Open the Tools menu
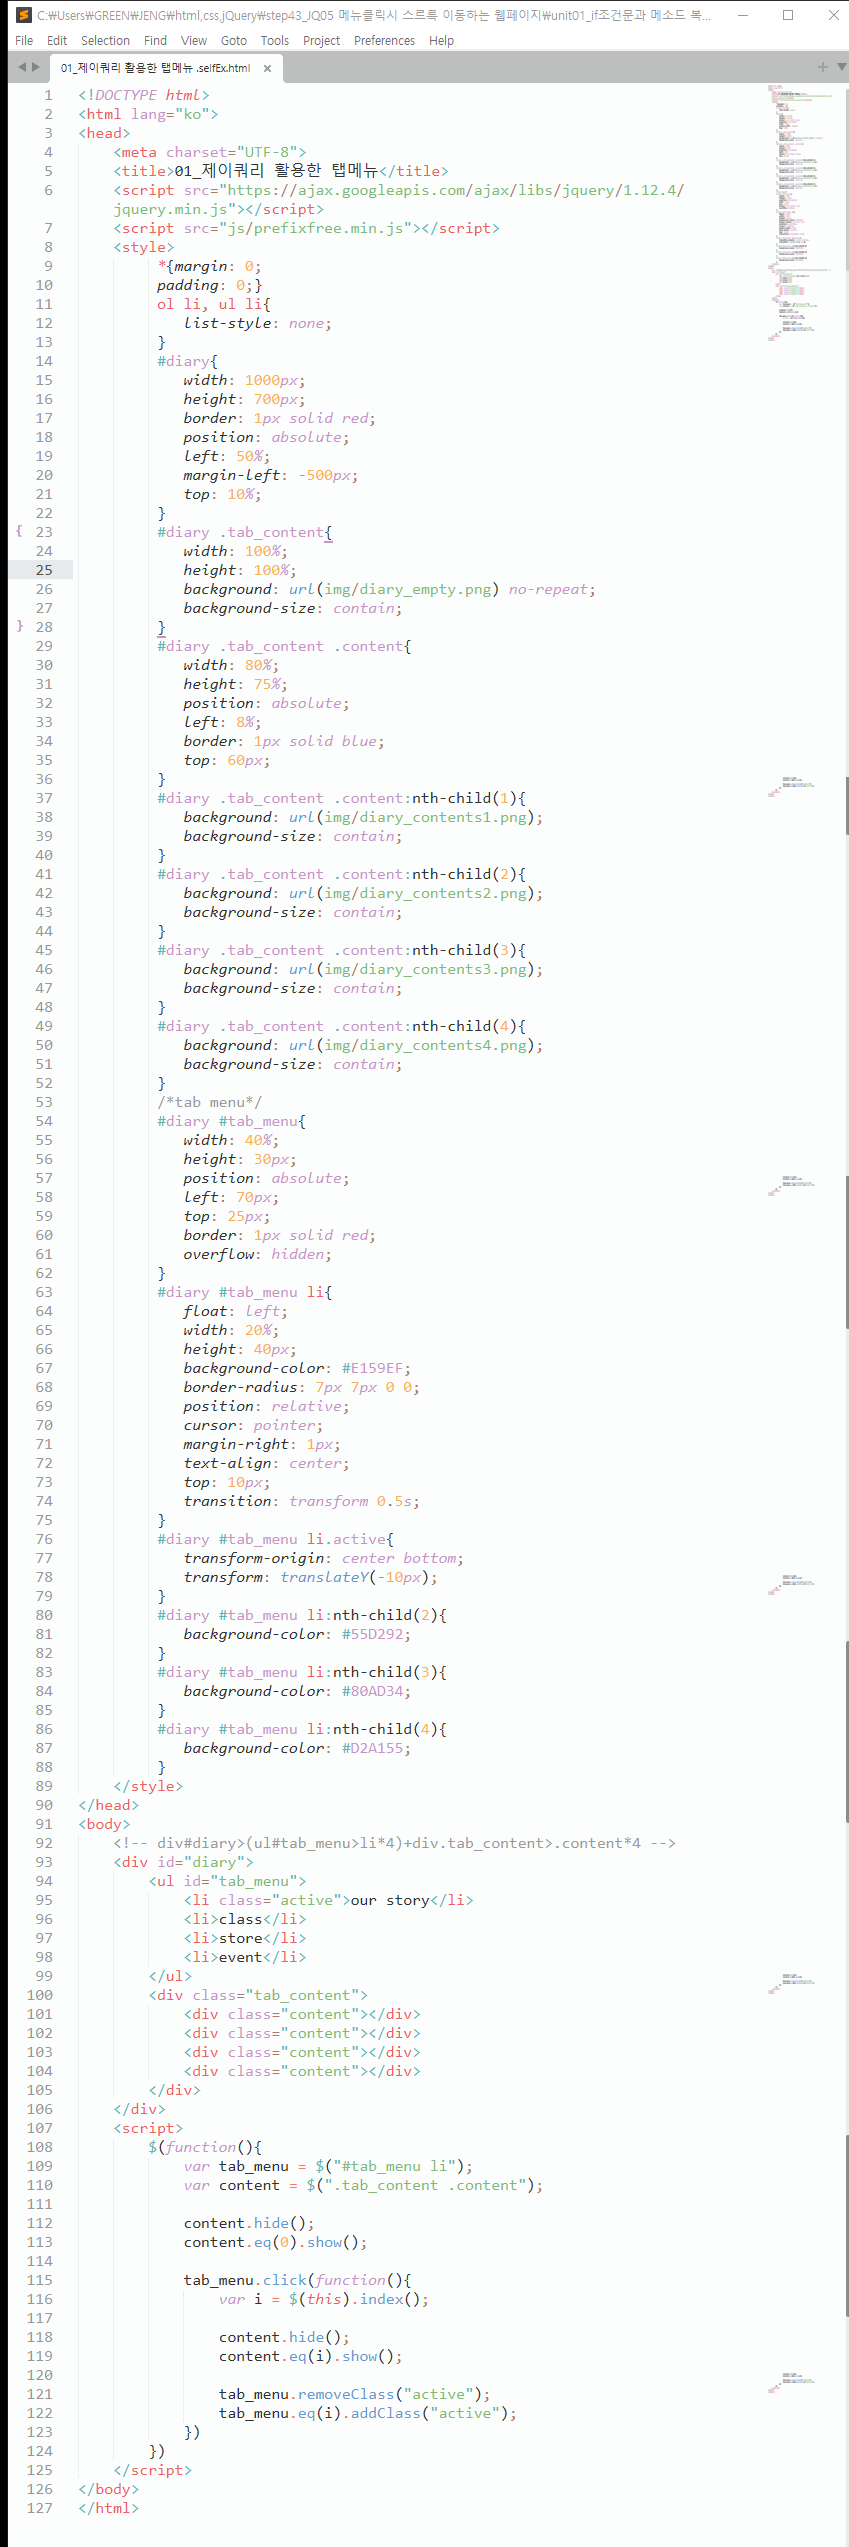 [275, 41]
